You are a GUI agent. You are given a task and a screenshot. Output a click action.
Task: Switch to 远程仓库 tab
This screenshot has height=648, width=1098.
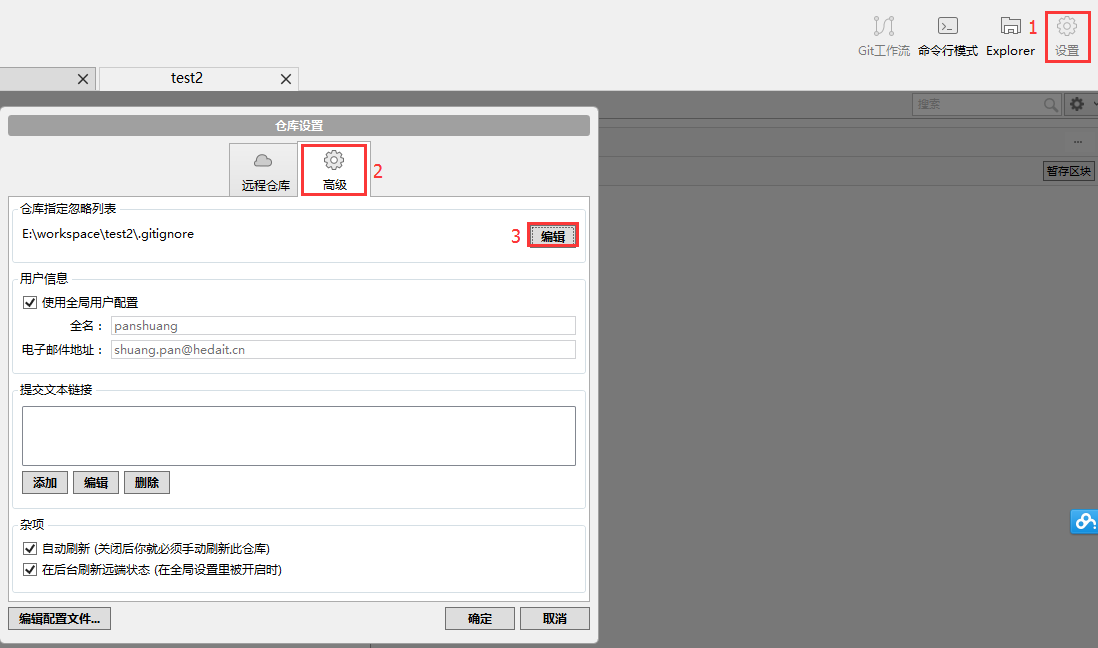pos(265,170)
